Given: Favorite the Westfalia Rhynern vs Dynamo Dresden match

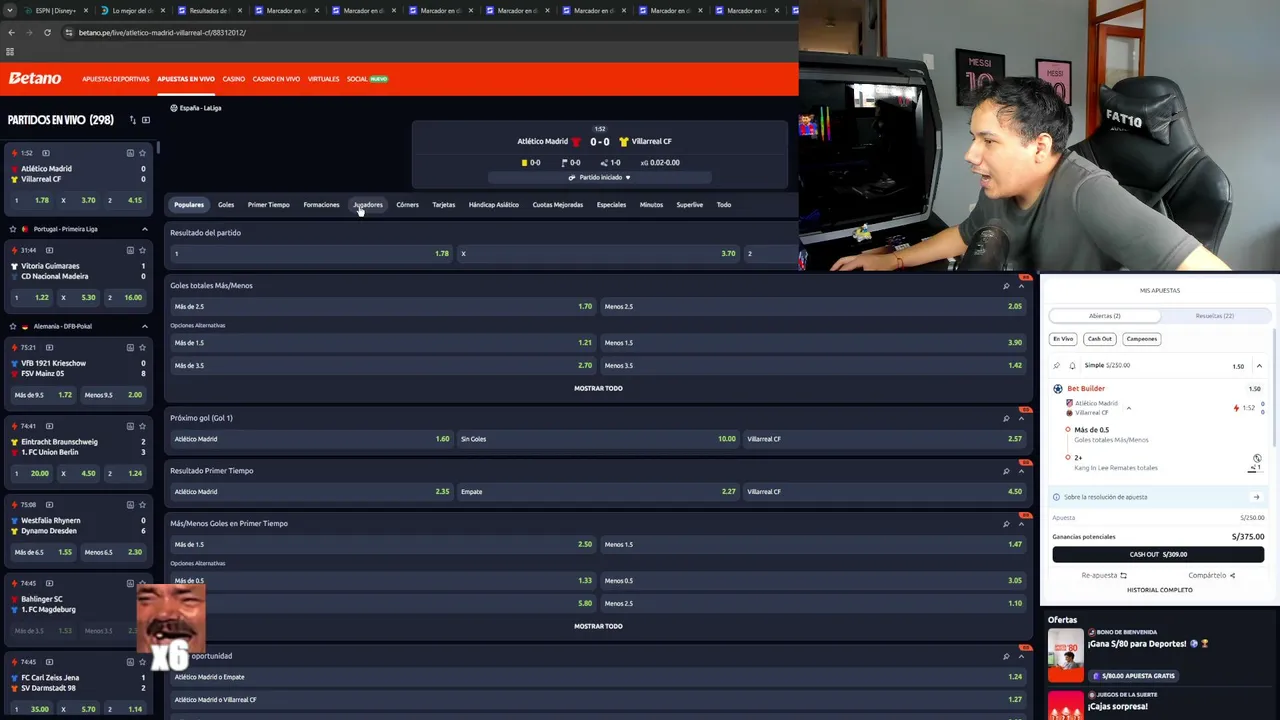Looking at the screenshot, I should coord(142,505).
